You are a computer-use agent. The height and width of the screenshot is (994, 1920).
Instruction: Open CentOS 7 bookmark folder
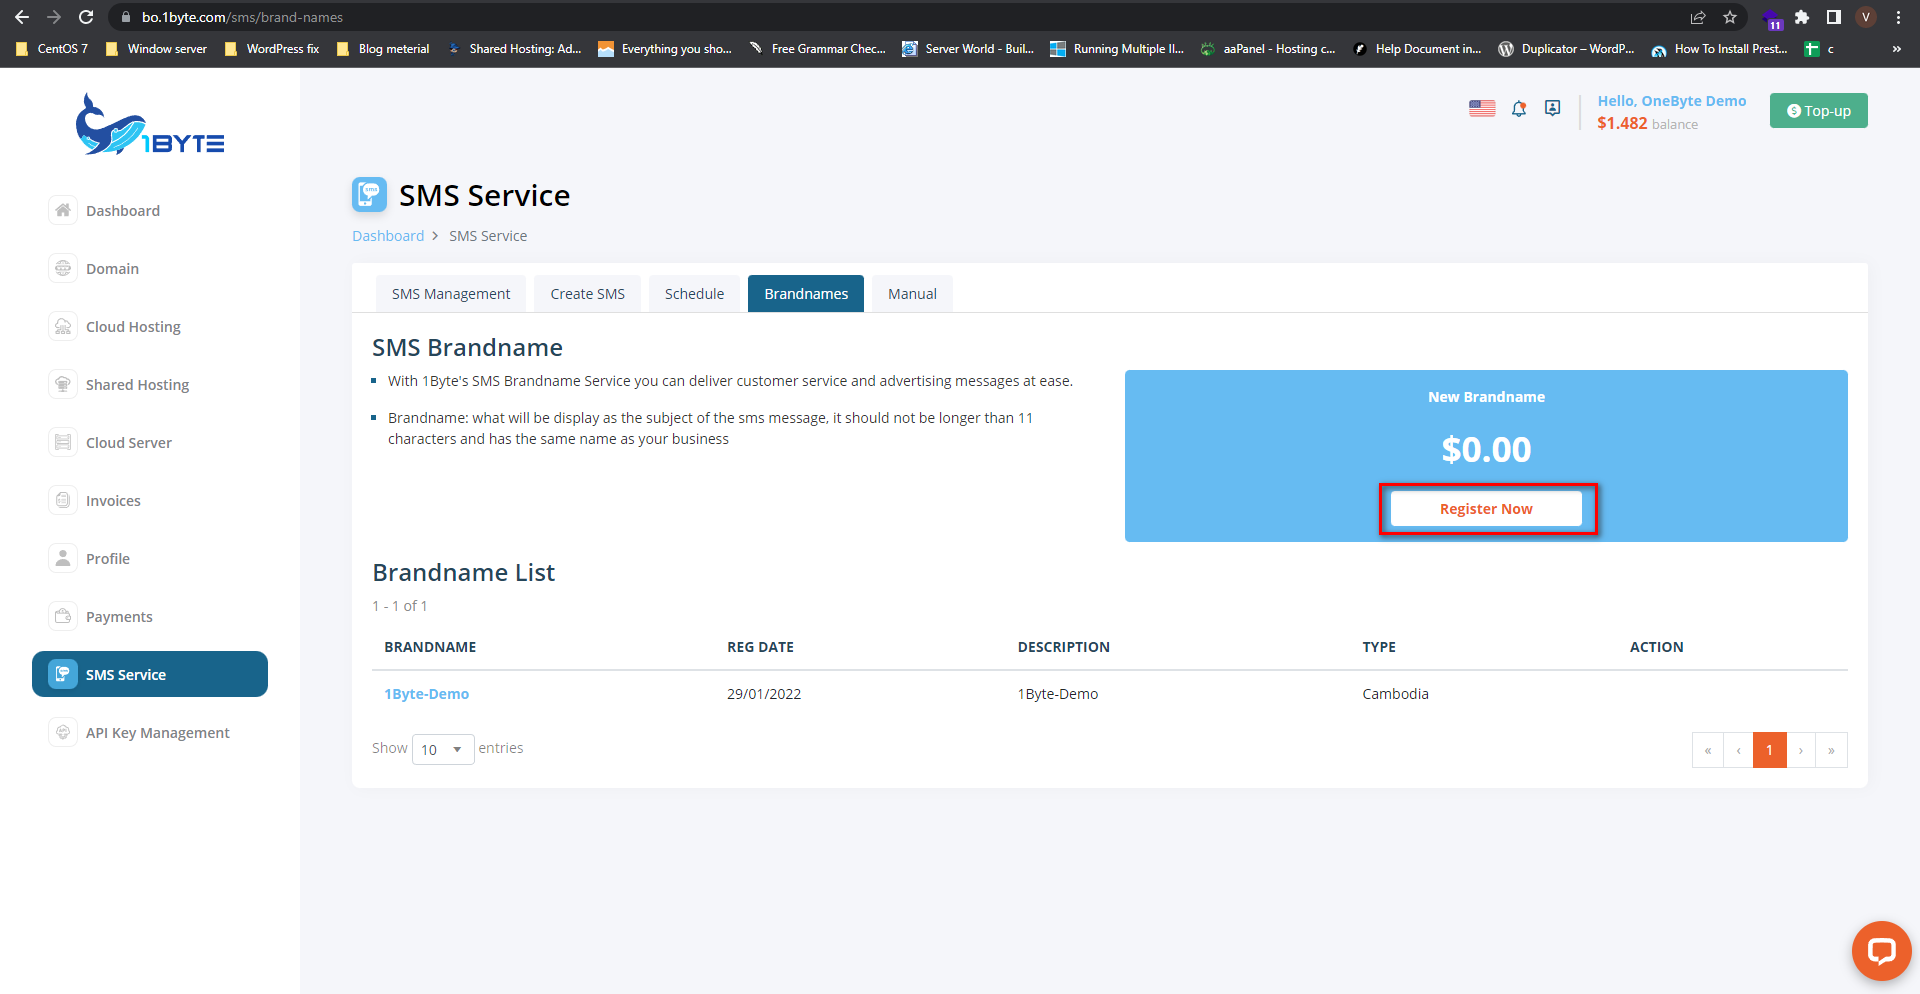coord(52,49)
